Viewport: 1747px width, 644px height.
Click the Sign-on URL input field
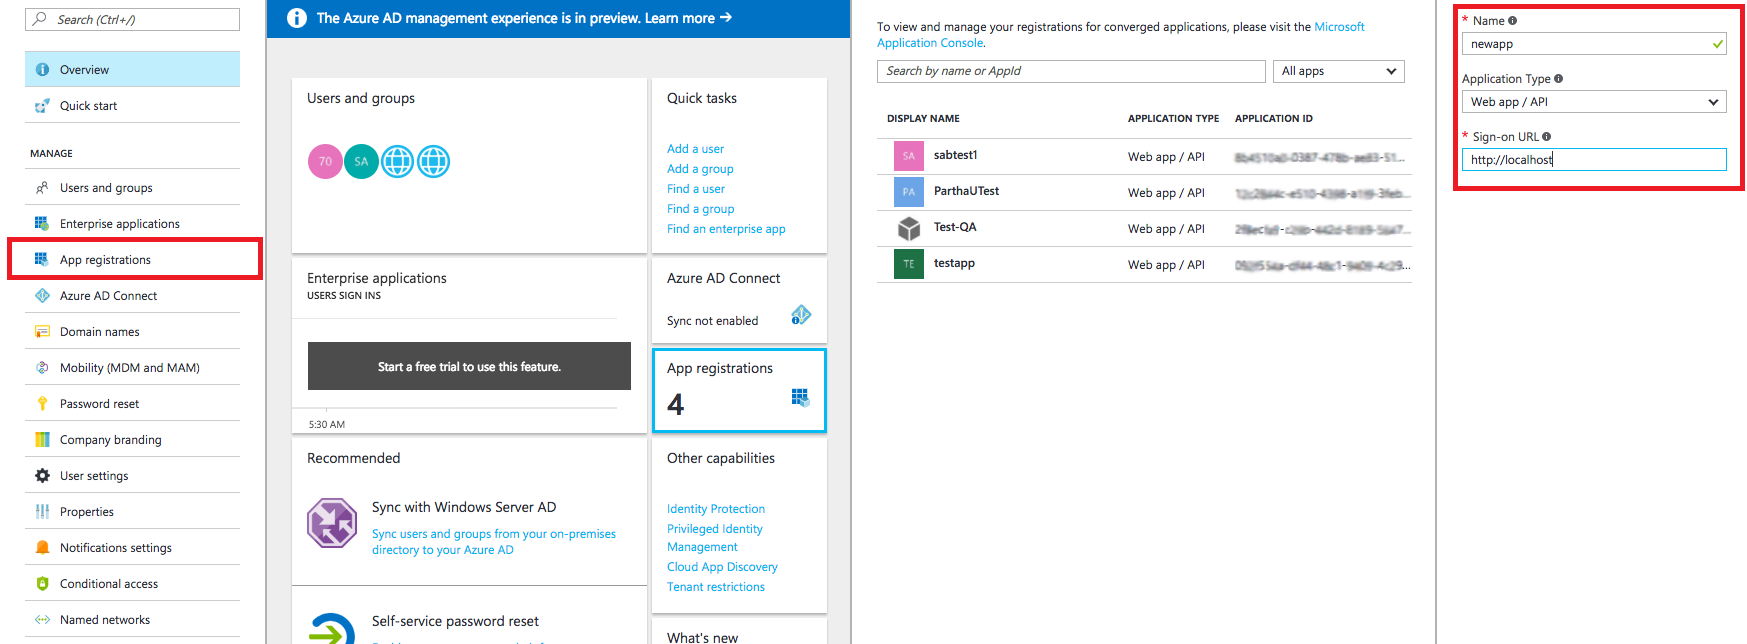pos(1594,160)
